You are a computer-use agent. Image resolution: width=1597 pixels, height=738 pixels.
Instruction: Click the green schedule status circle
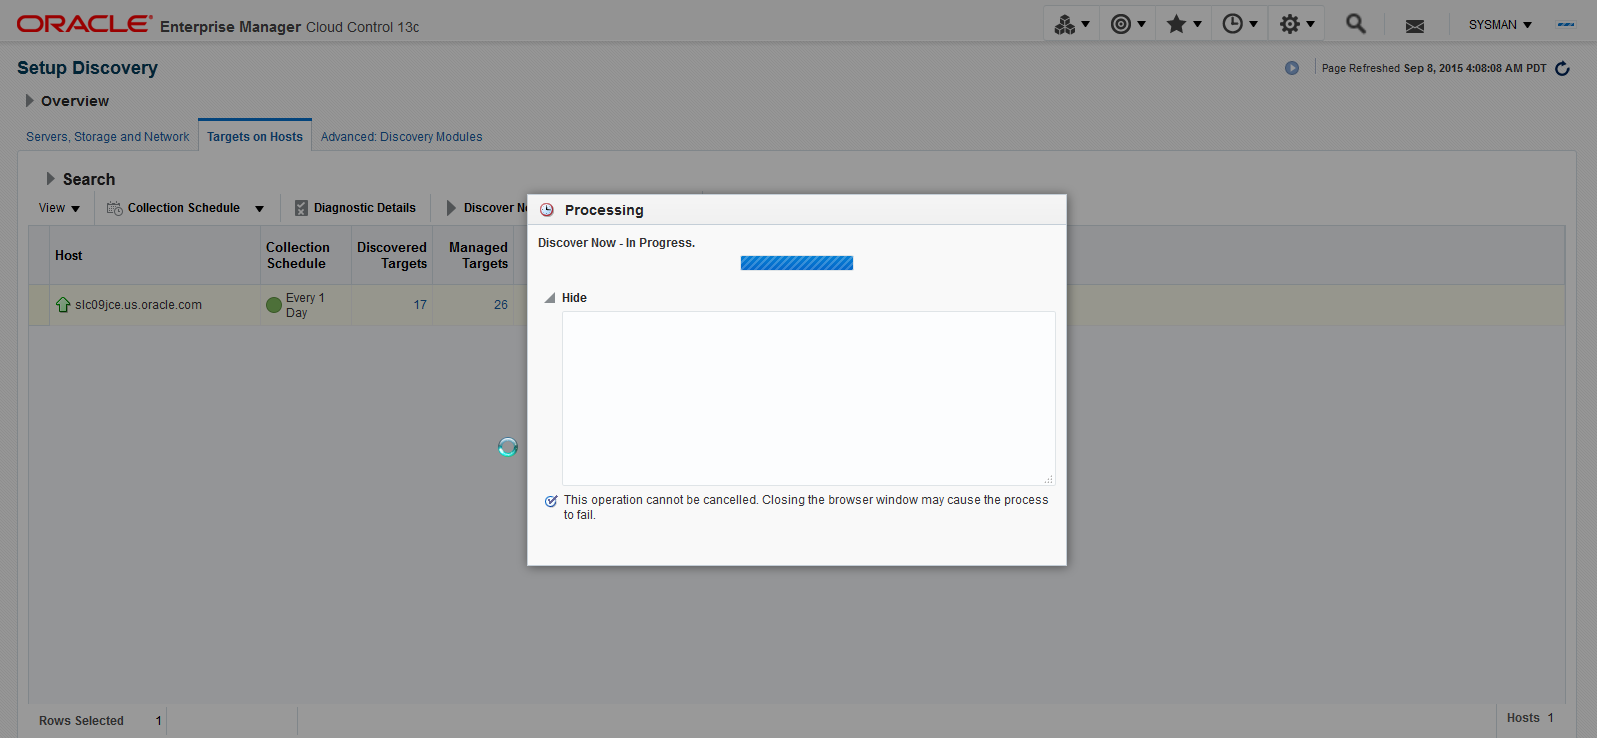point(274,305)
